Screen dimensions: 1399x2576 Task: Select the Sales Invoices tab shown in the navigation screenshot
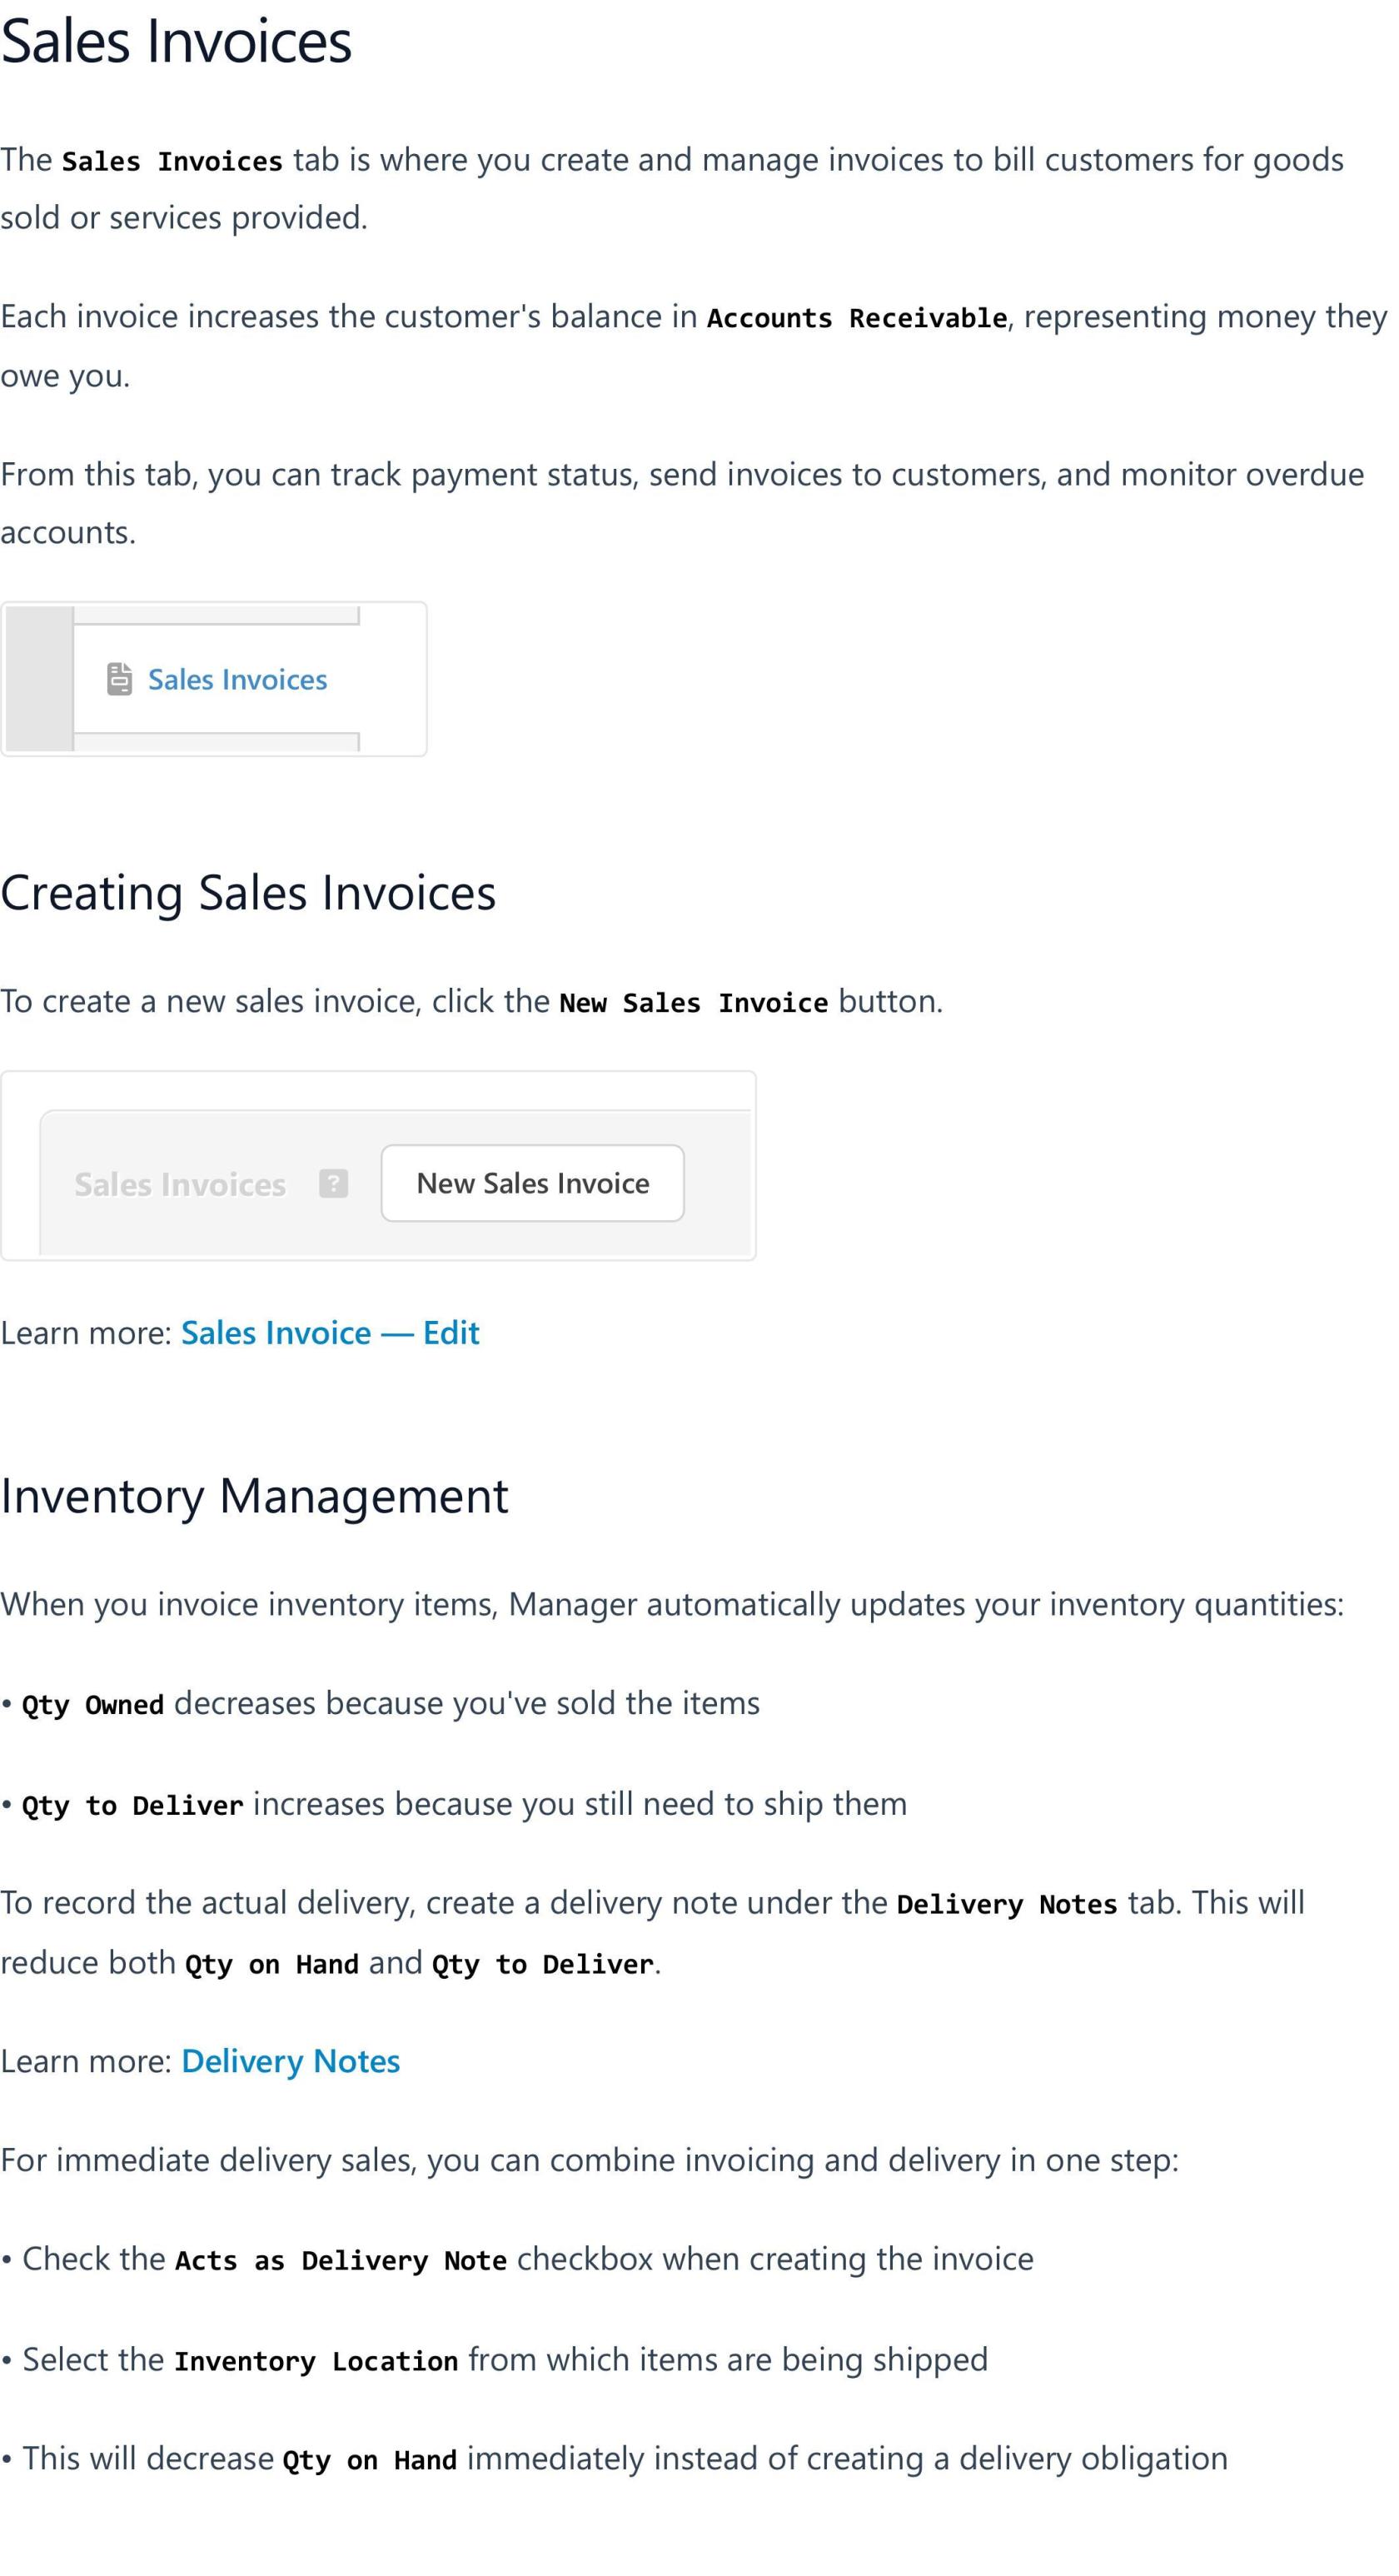(237, 679)
